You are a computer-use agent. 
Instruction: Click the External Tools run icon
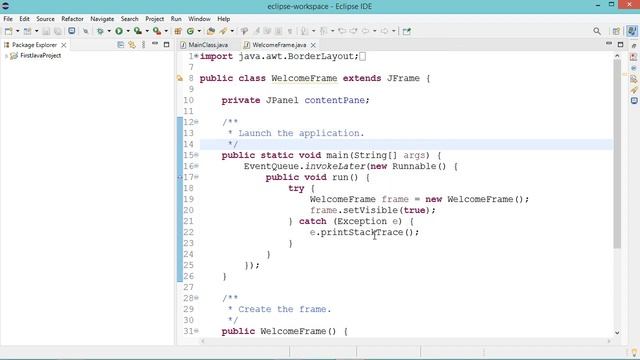coord(157,31)
